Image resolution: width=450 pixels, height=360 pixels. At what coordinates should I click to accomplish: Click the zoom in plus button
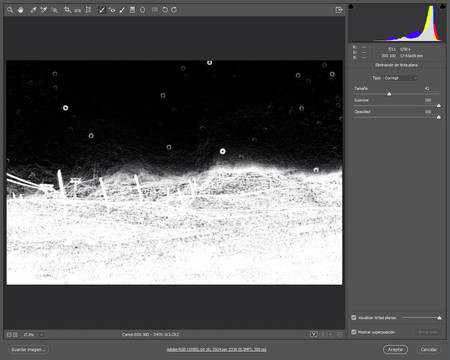tap(15, 334)
